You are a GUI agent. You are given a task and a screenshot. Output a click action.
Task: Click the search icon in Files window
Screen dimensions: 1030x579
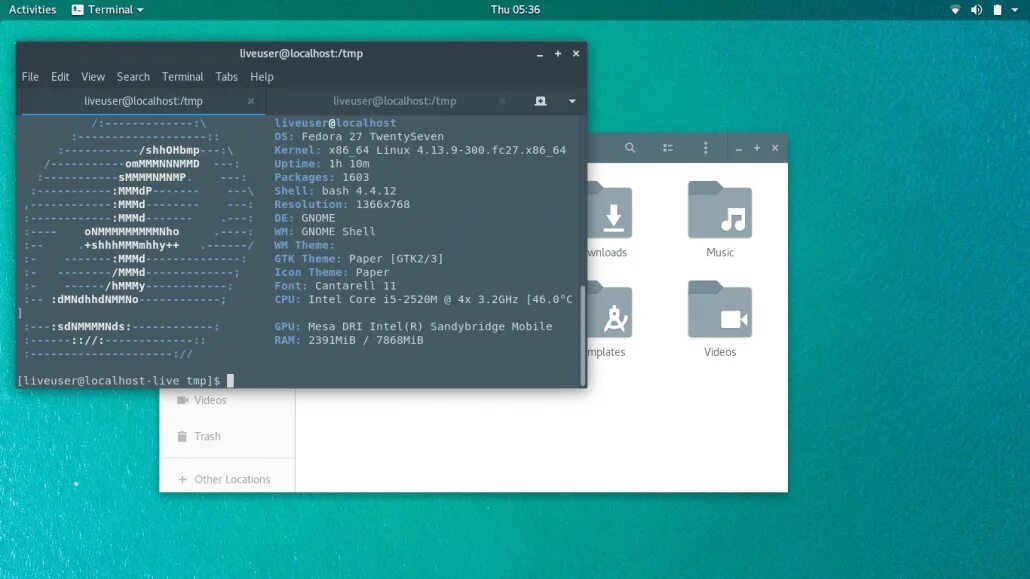(x=630, y=148)
